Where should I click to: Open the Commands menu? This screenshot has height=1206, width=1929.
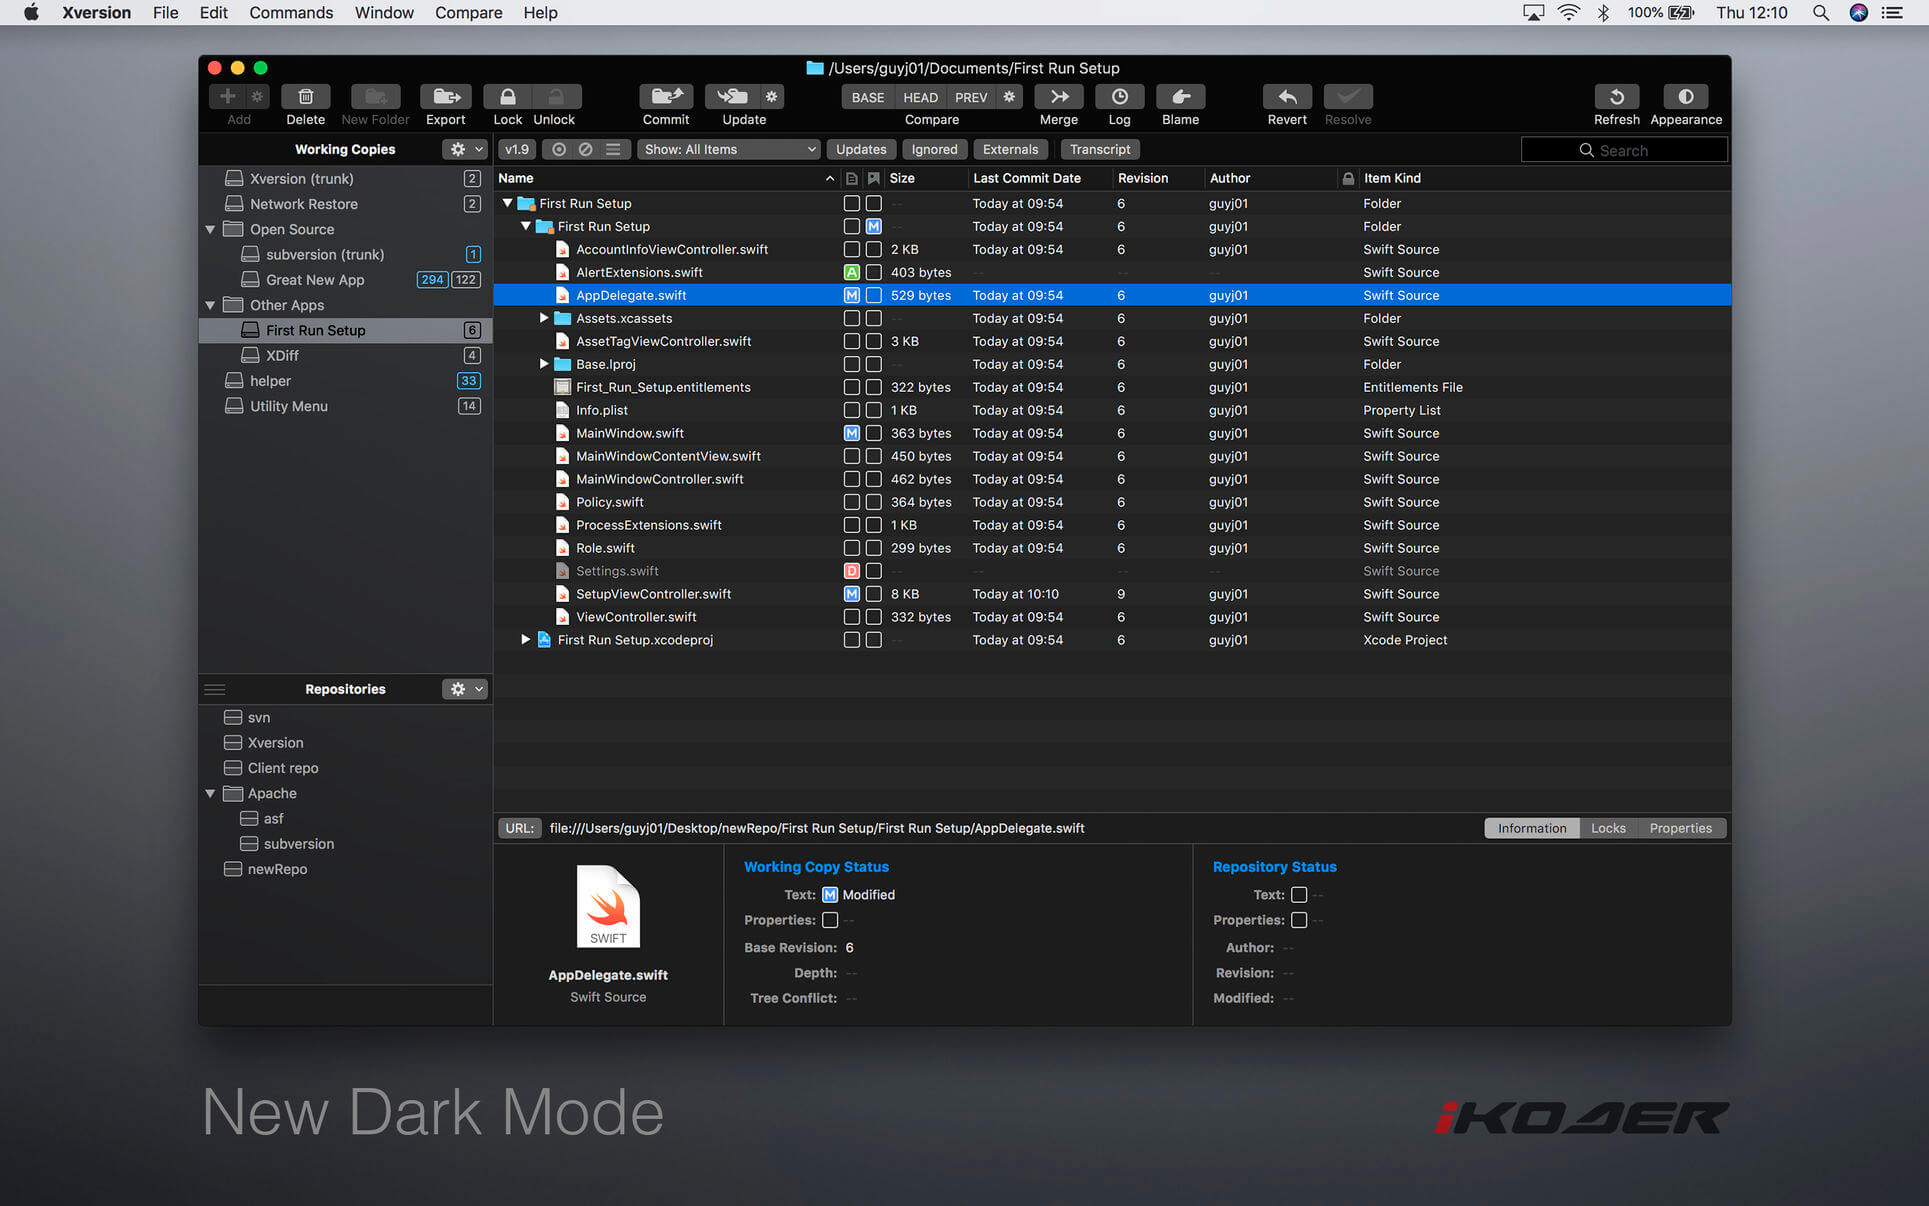[x=290, y=13]
